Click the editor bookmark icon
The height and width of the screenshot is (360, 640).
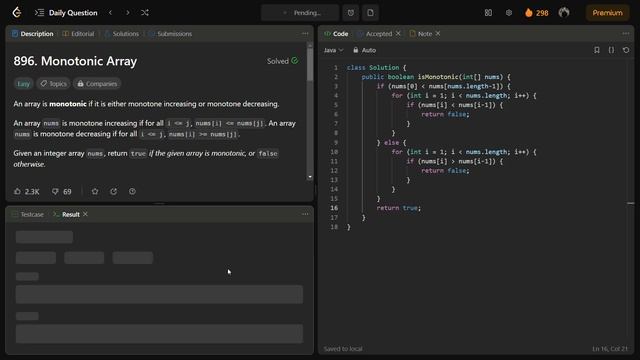[x=597, y=50]
